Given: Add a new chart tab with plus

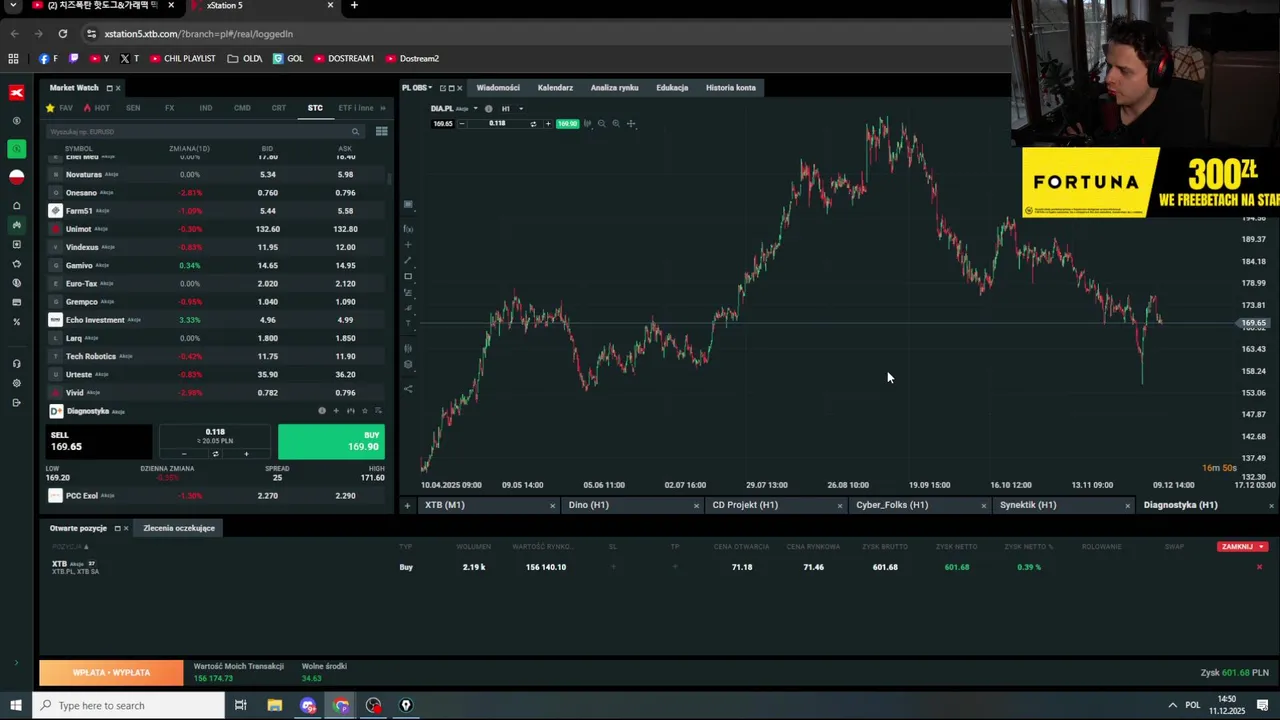Looking at the screenshot, I should coord(407,505).
